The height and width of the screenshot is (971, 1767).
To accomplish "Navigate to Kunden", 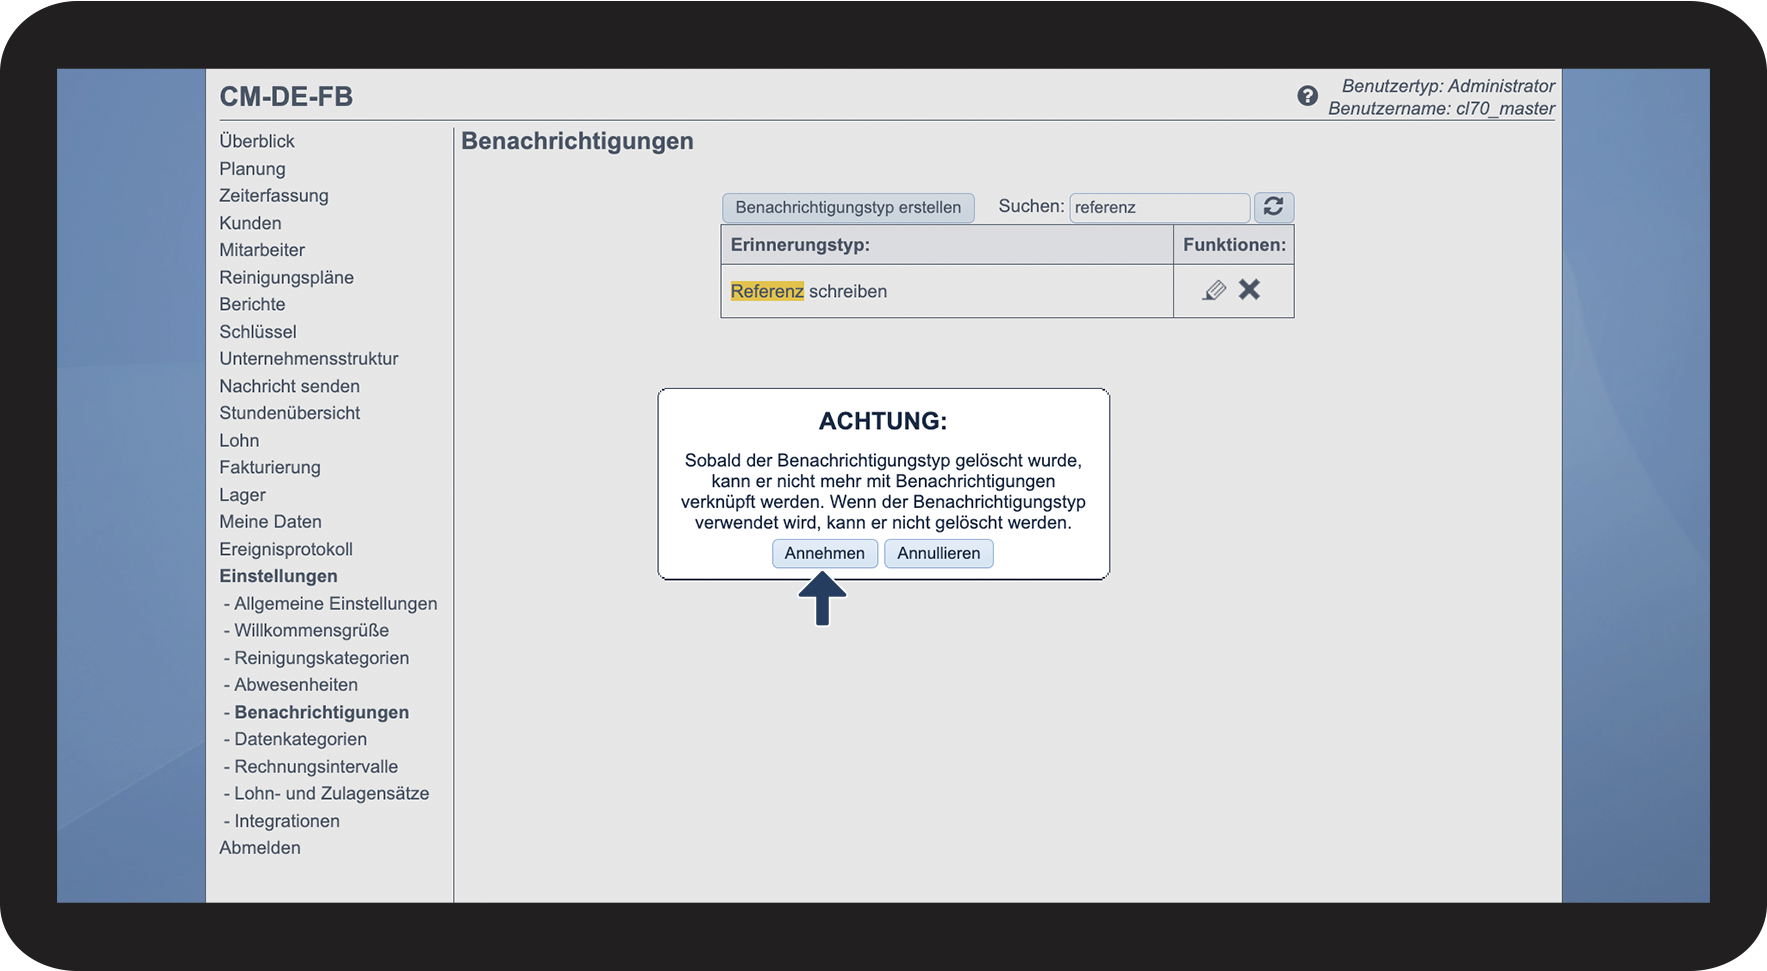I will click(x=250, y=223).
